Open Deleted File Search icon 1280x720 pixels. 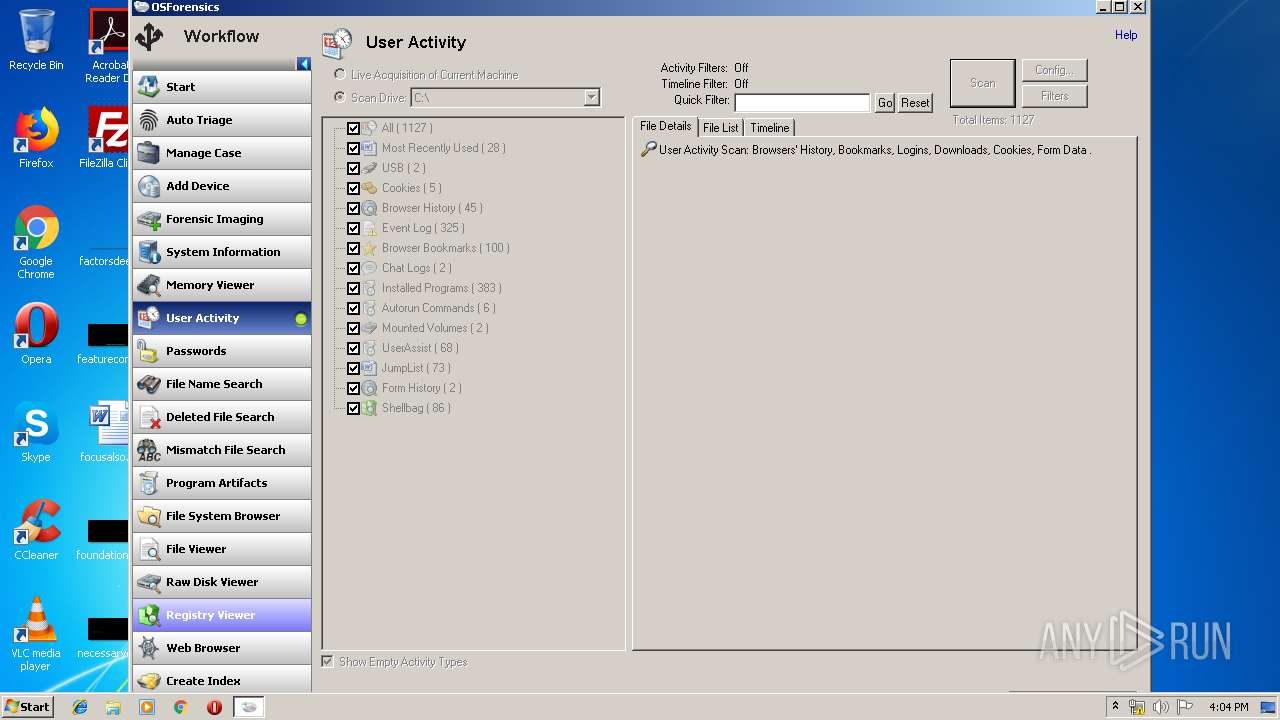[149, 417]
